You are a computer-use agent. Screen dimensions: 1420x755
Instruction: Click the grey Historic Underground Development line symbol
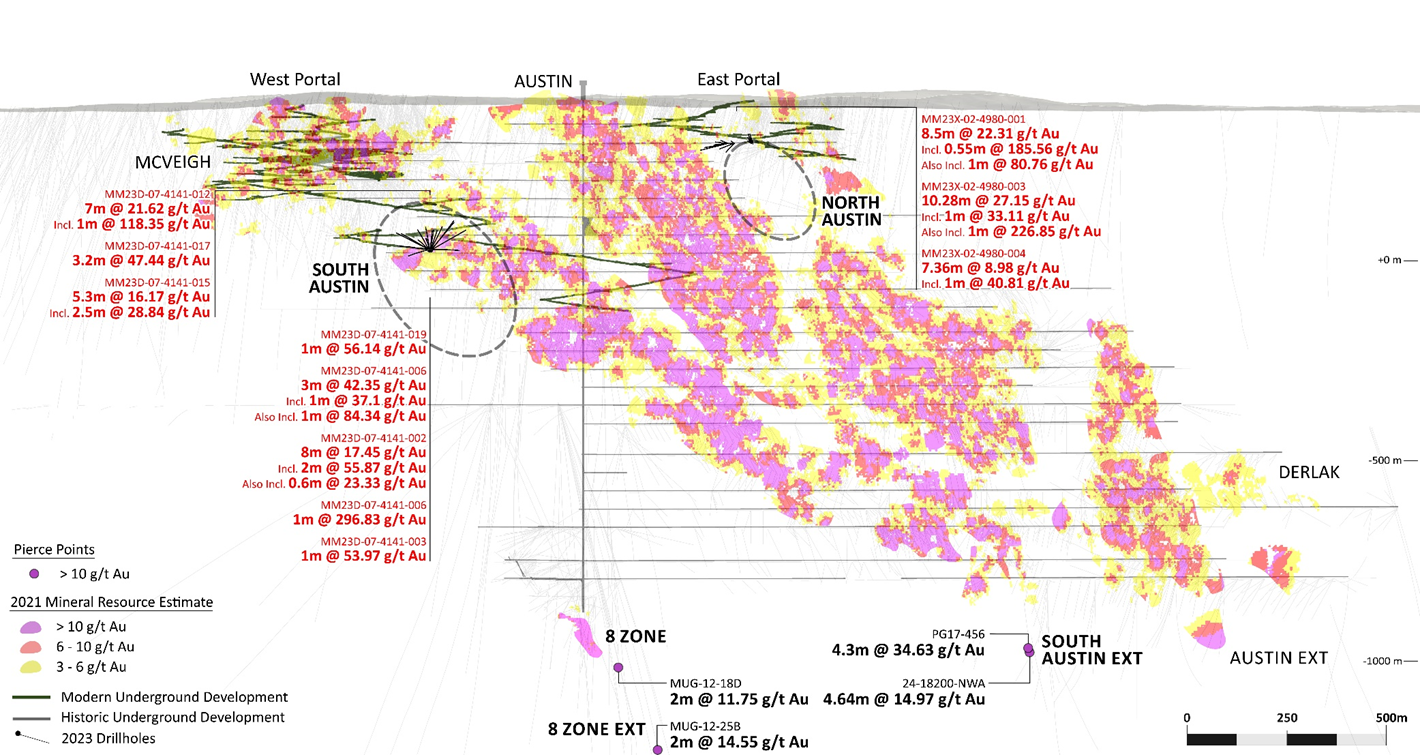tap(30, 717)
